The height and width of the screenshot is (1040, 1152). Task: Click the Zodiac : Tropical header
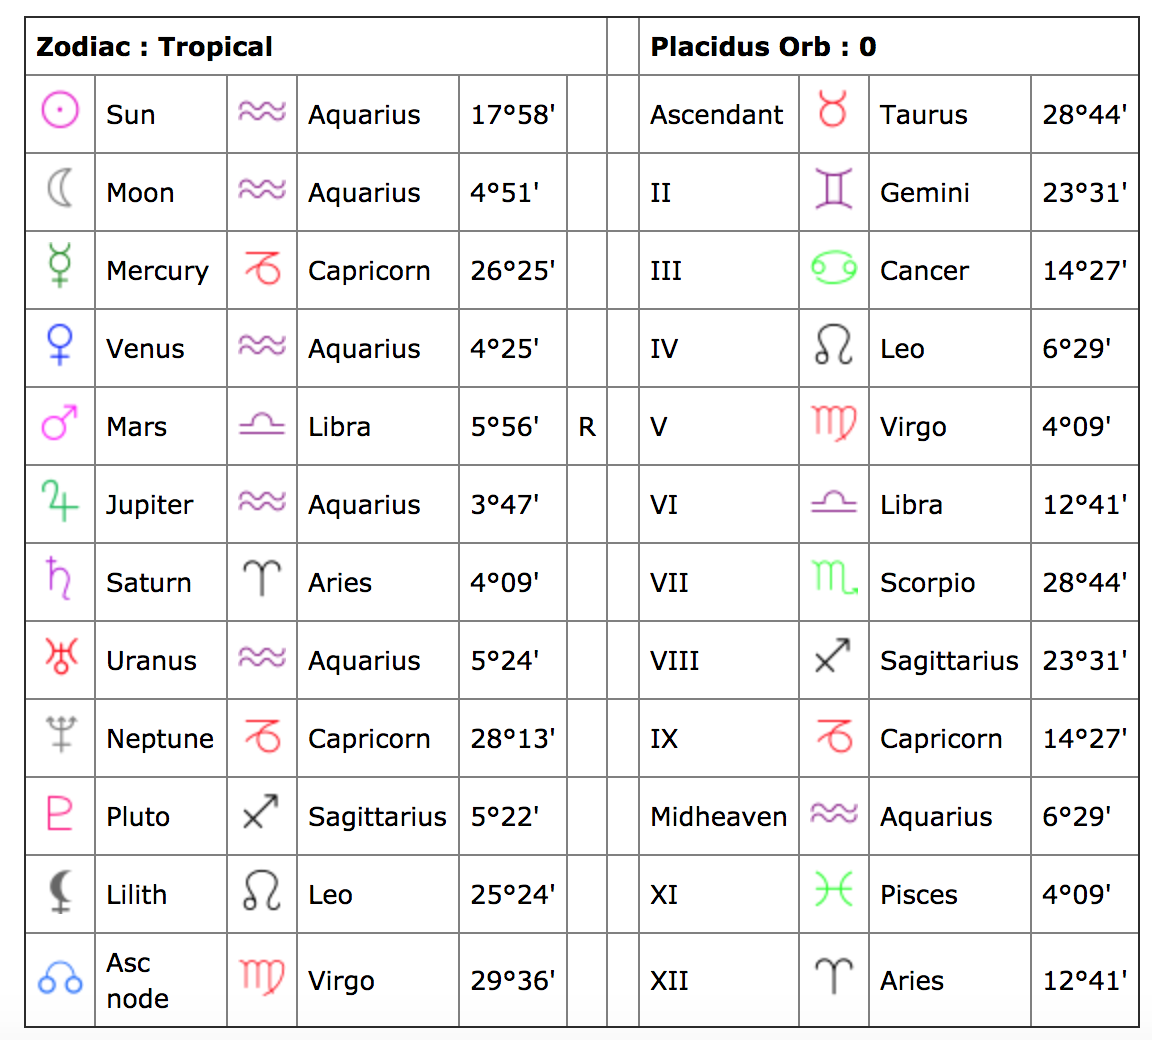[154, 47]
